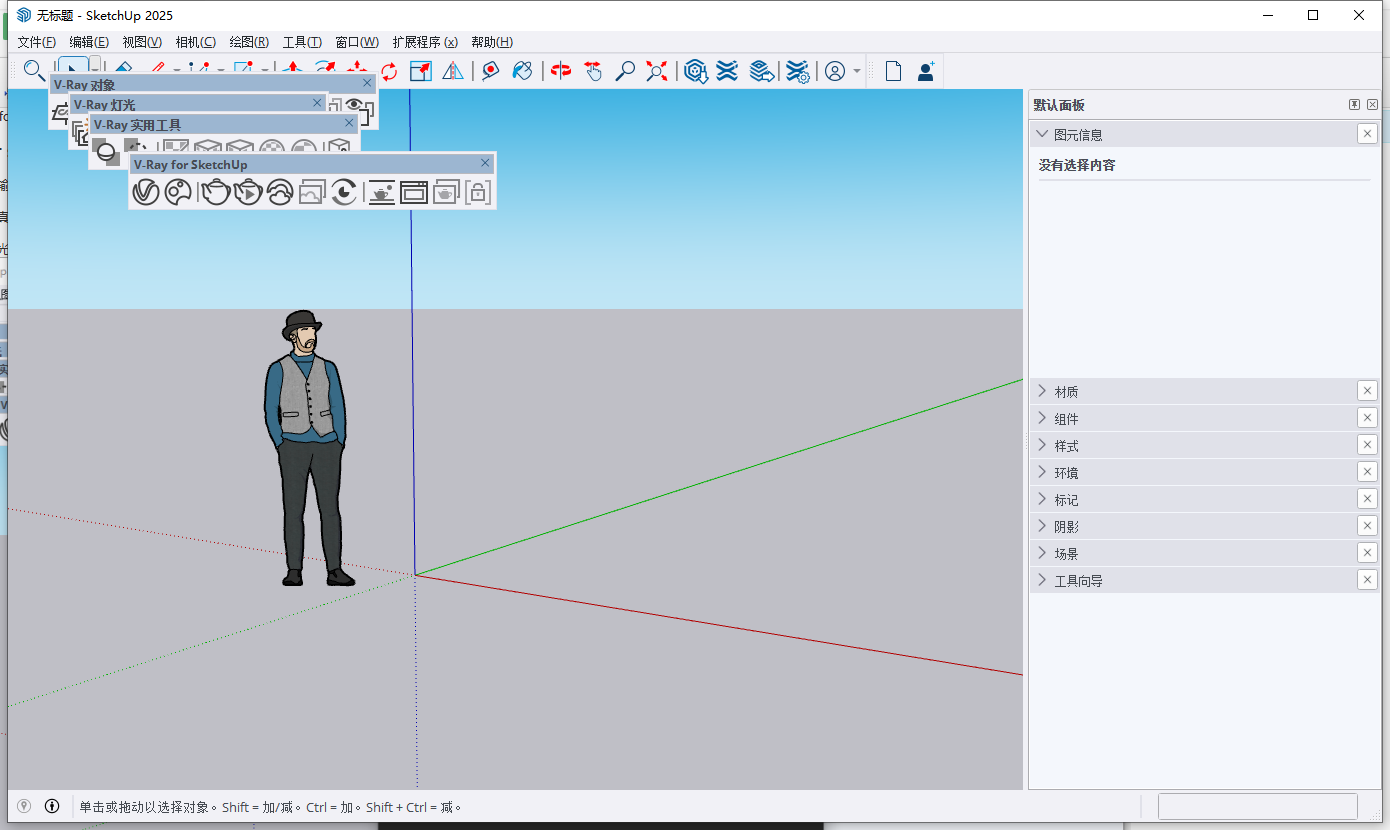Click the Zoom Extents icon
The image size is (1390, 830).
click(x=656, y=71)
